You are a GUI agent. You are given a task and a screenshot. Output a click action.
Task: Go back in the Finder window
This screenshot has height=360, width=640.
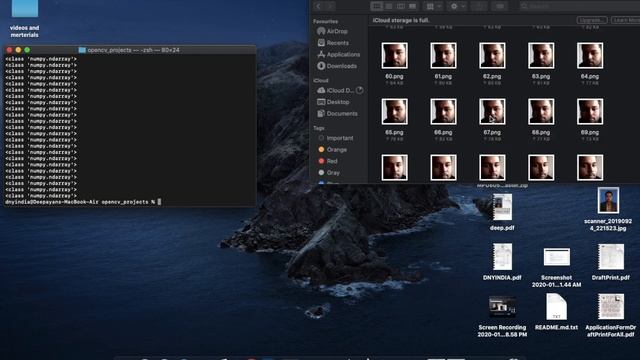(x=319, y=6)
